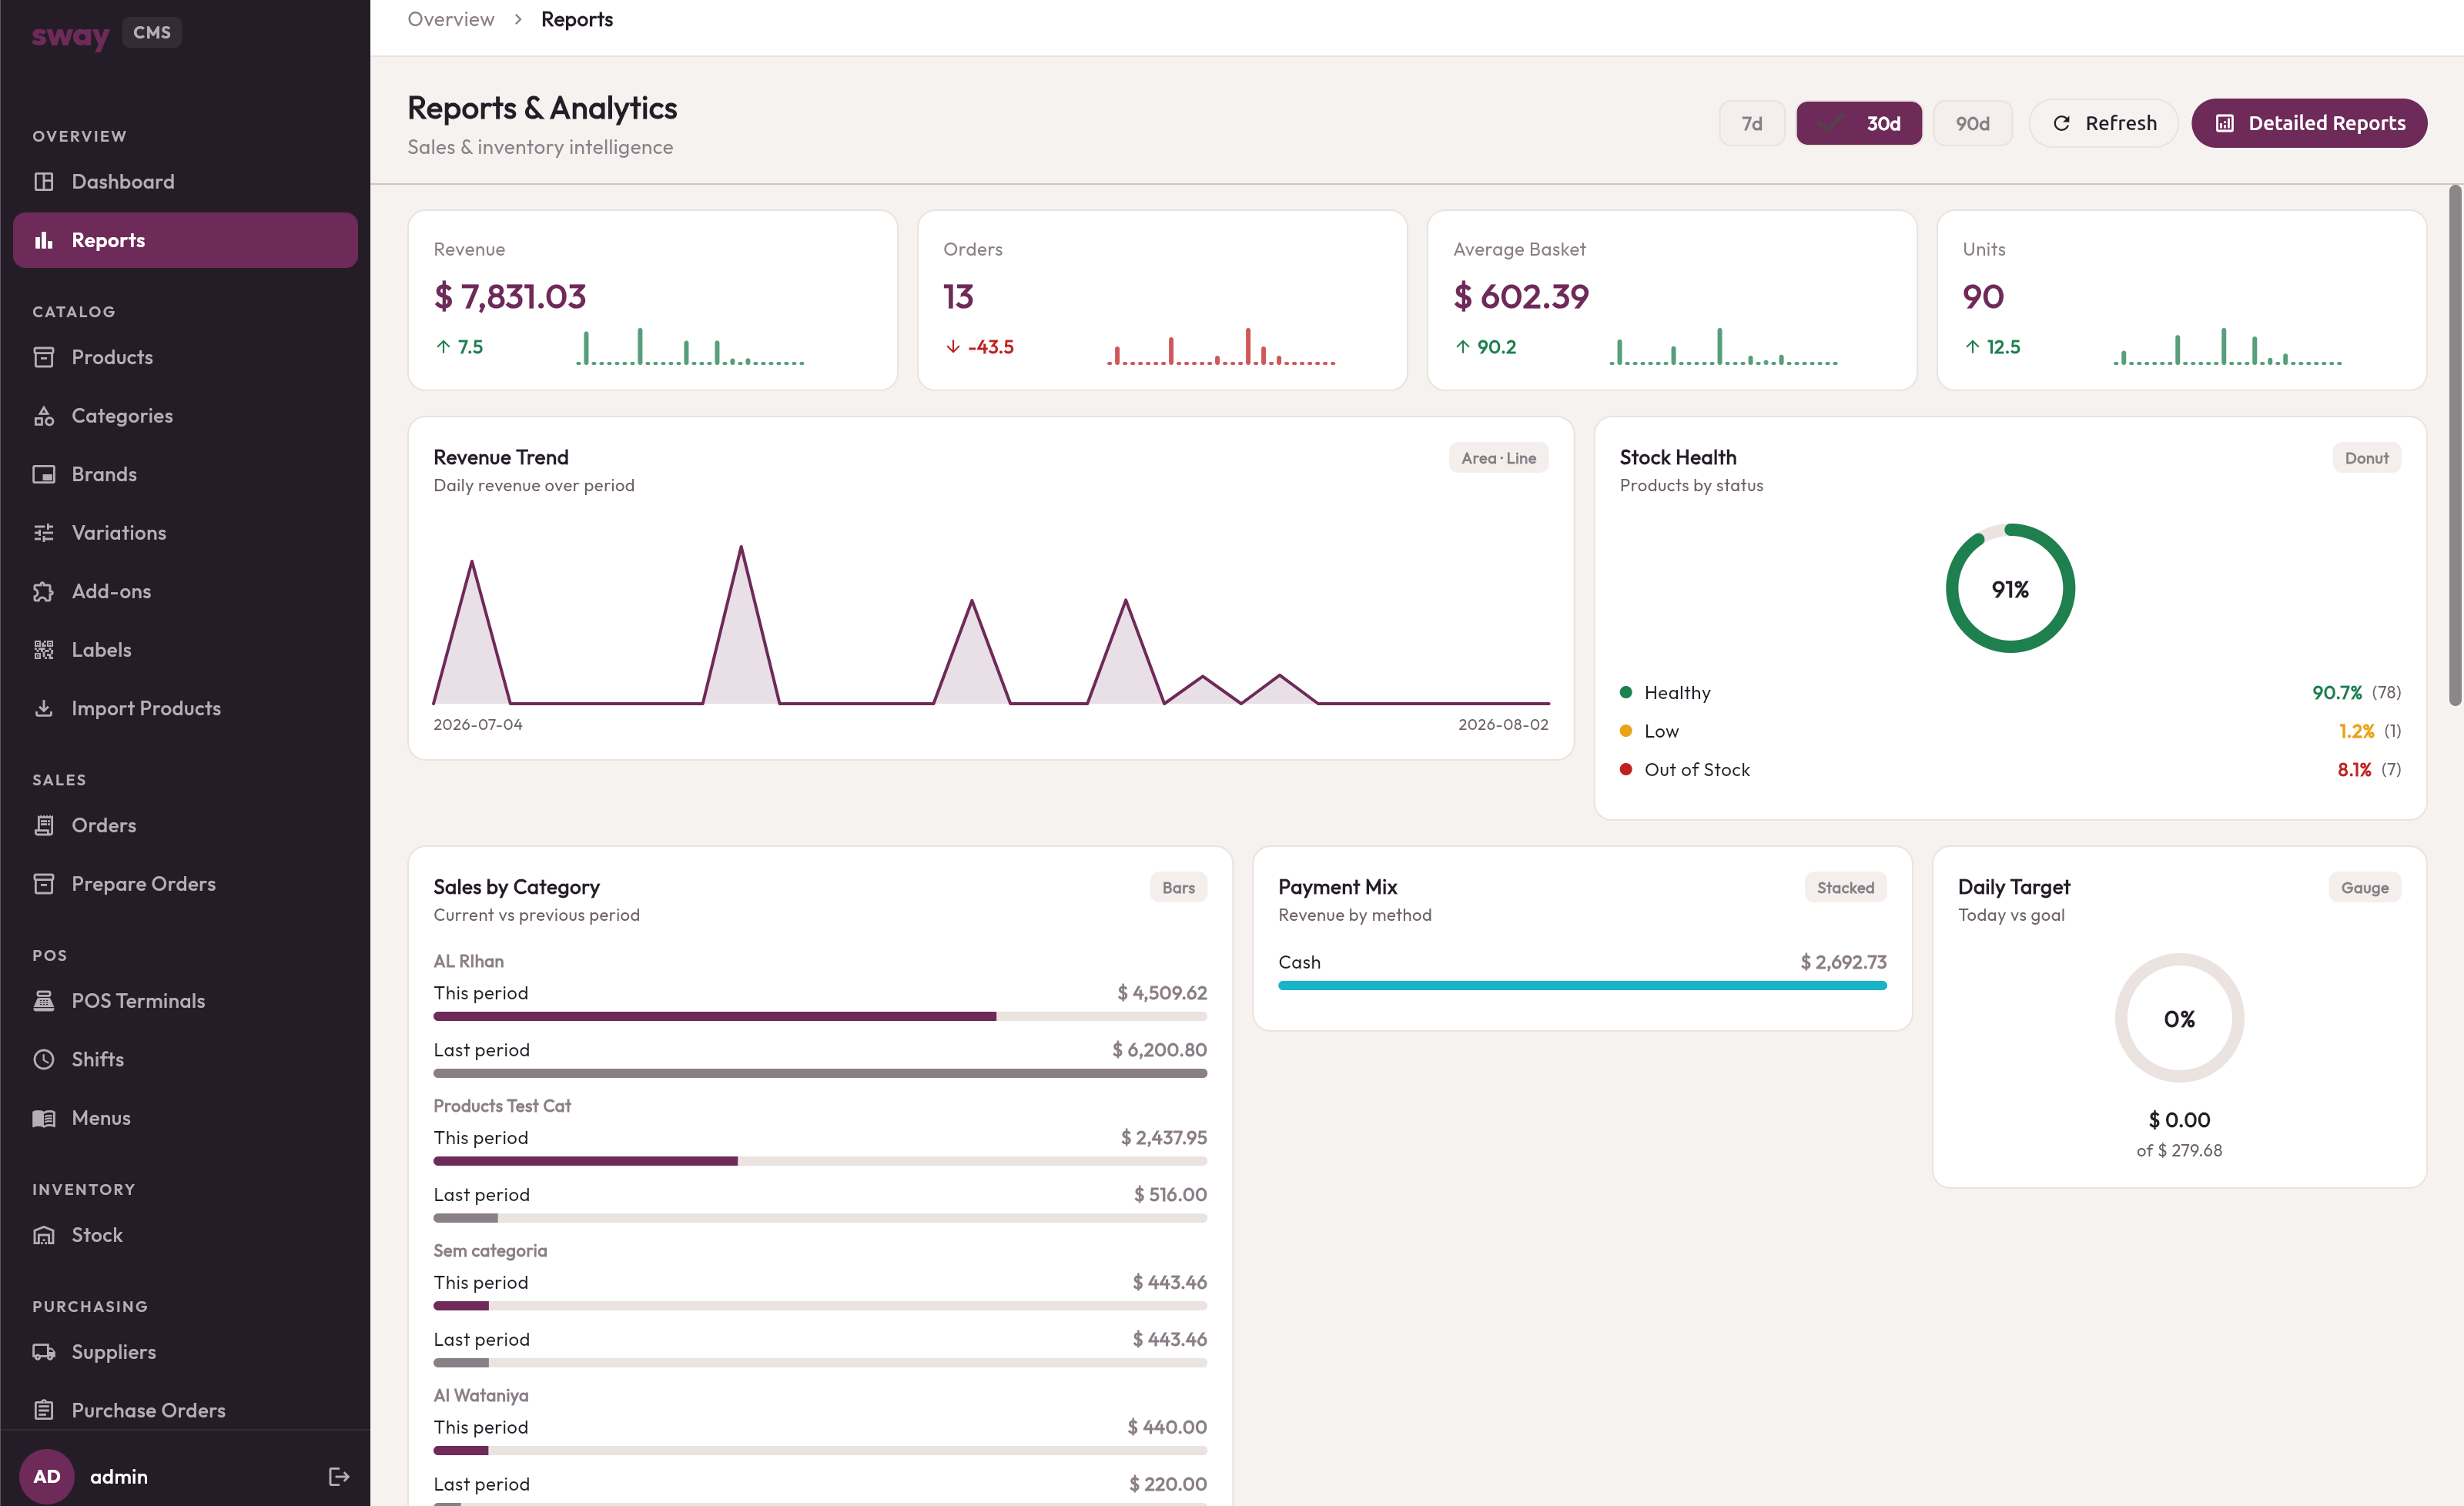The height and width of the screenshot is (1506, 2464).
Task: Click the Brands icon in sidebar
Action: click(44, 474)
